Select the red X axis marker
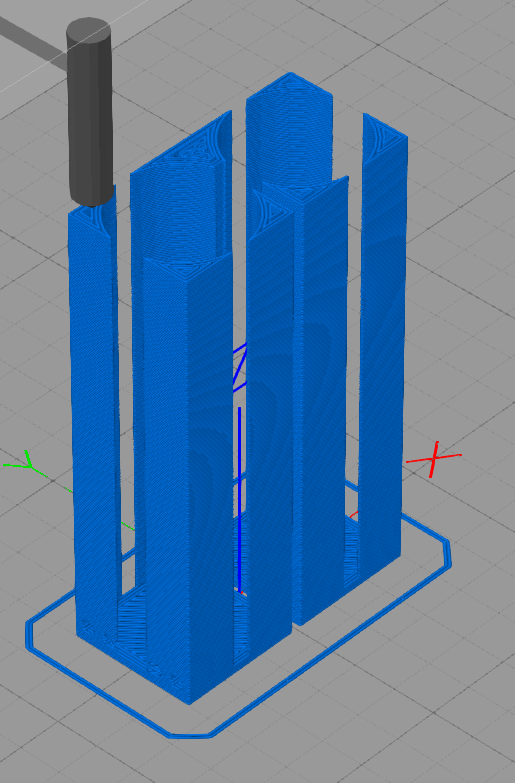Screen dimensions: 515x783 point(434,459)
